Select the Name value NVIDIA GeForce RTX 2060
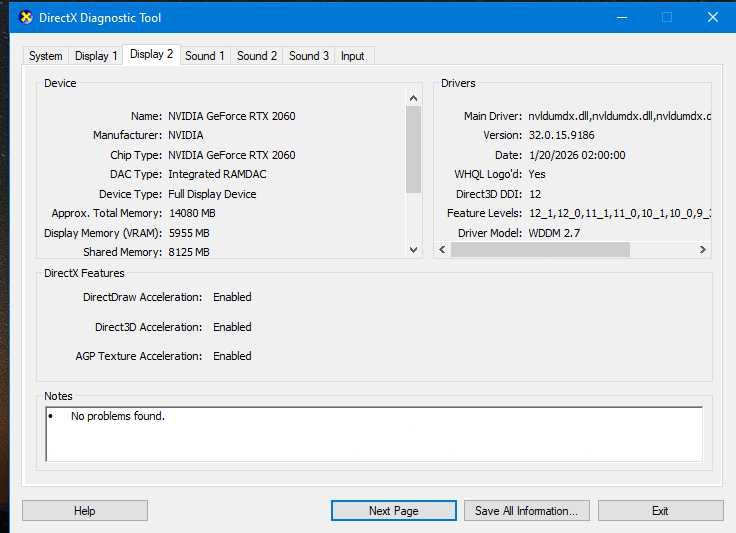 coord(232,116)
